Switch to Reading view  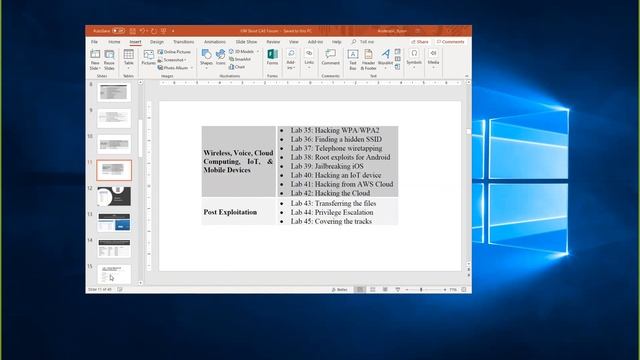[385, 289]
